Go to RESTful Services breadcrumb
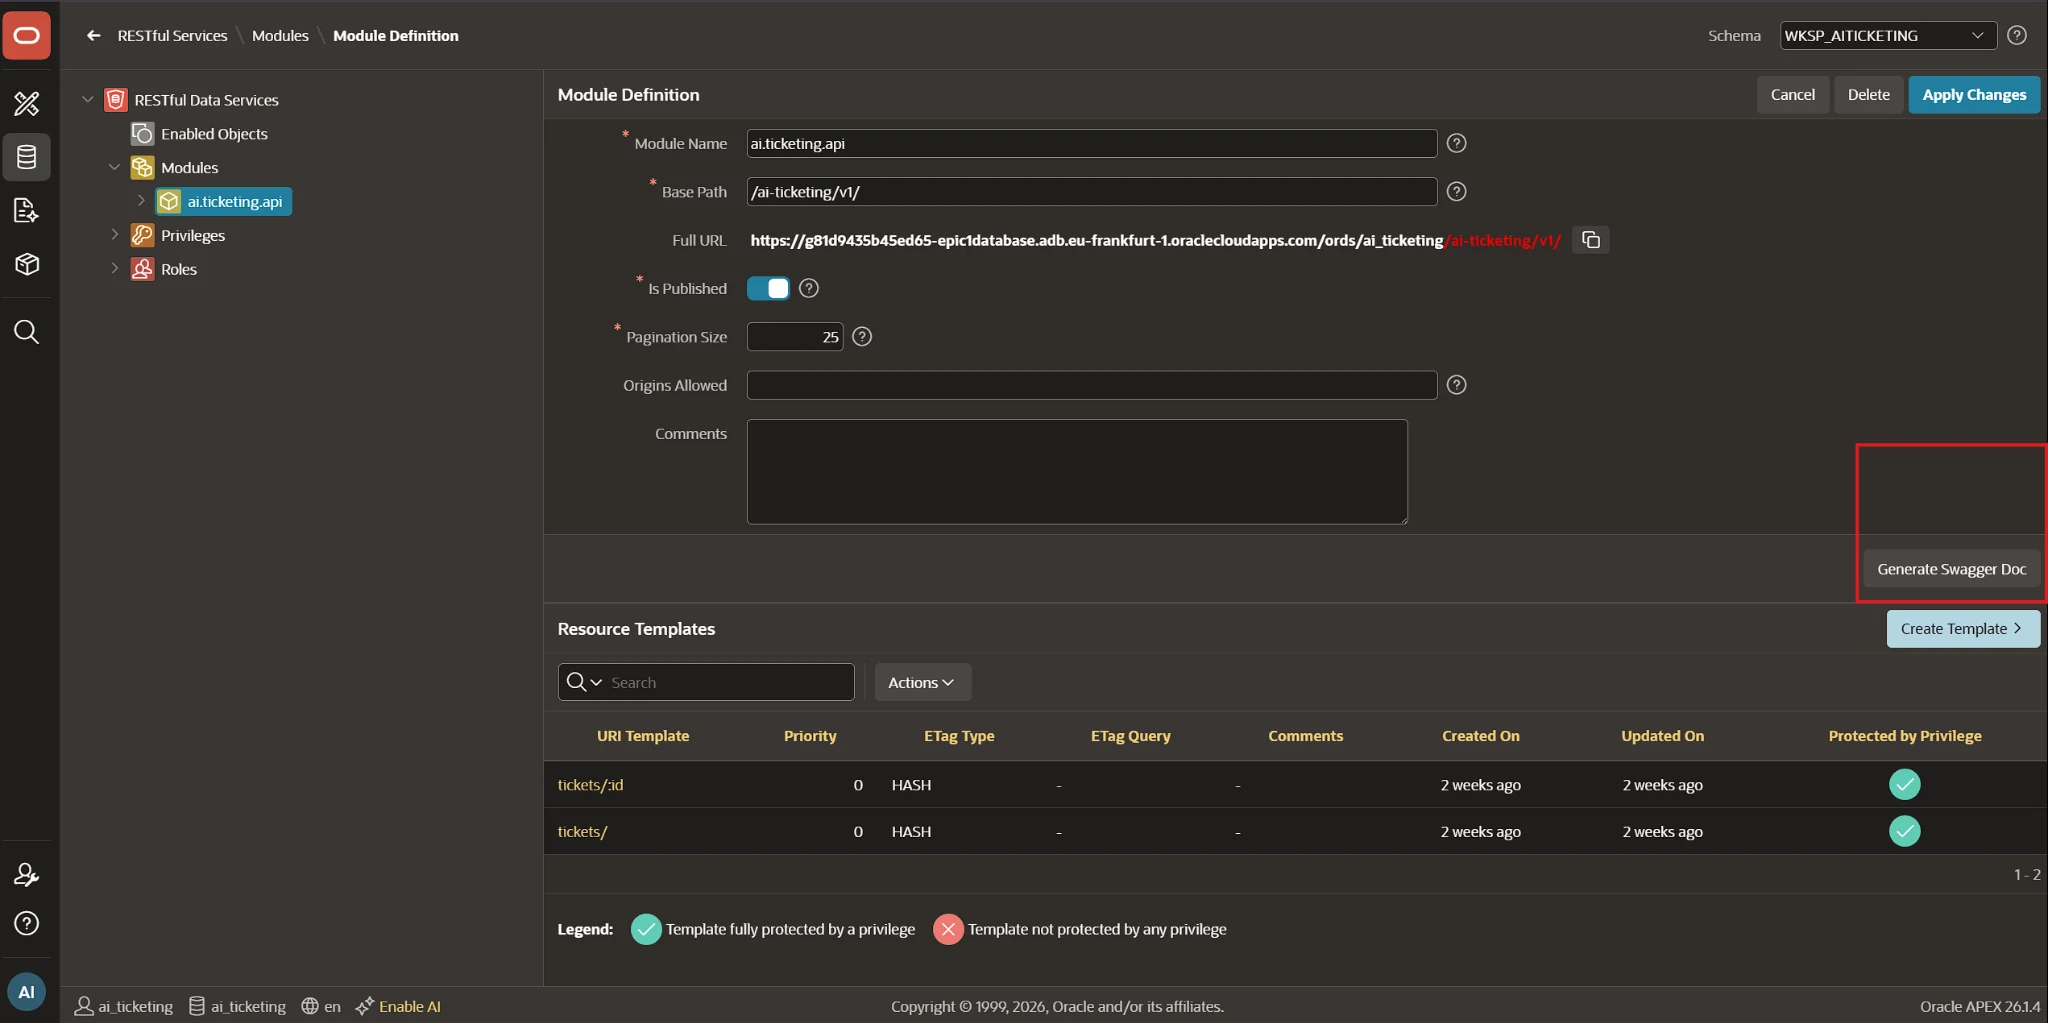The width and height of the screenshot is (2048, 1023). (172, 35)
